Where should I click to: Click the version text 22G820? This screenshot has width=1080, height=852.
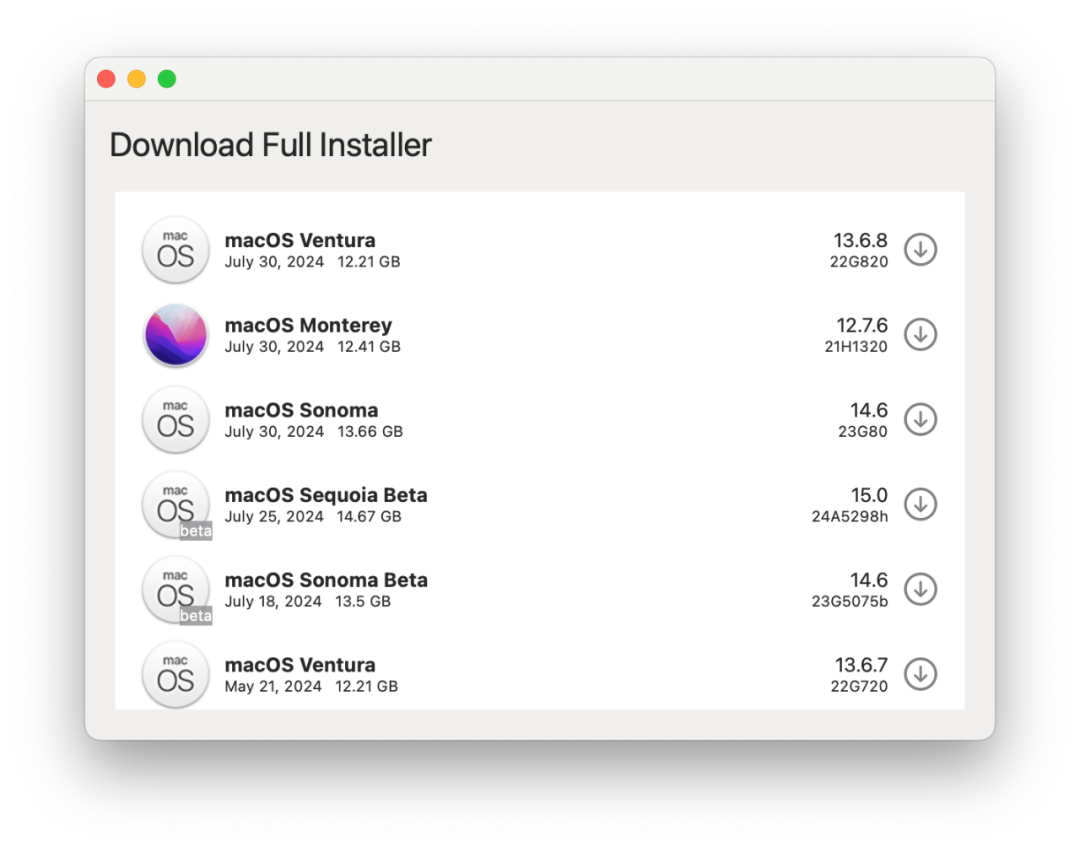[858, 263]
